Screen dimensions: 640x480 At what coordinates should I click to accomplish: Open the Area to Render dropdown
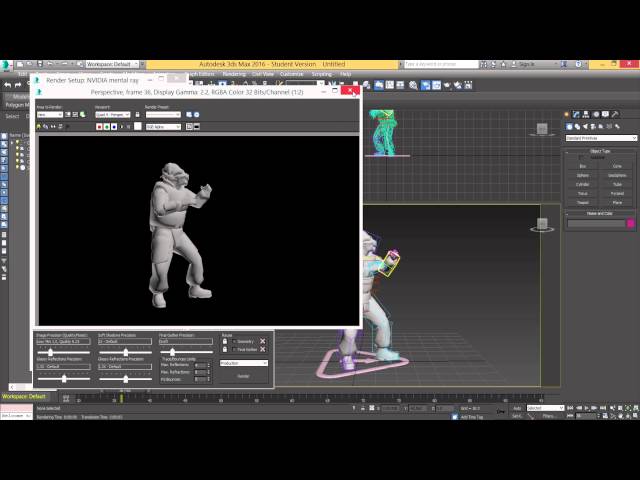49,115
